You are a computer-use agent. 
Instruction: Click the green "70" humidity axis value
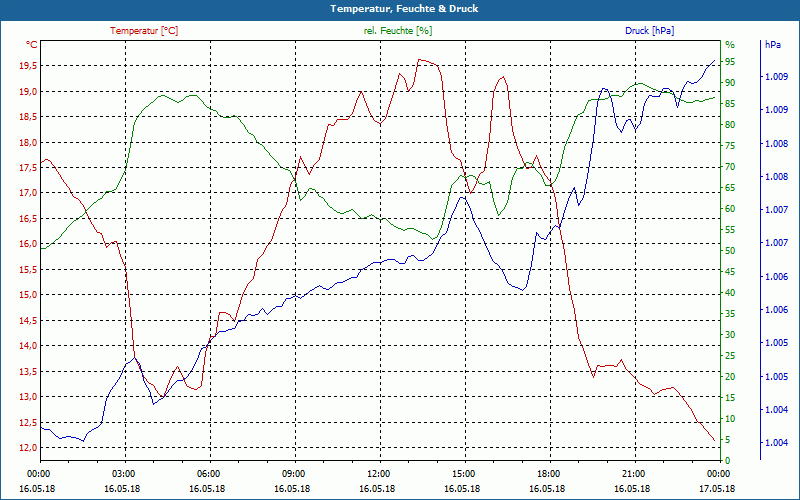[730, 167]
